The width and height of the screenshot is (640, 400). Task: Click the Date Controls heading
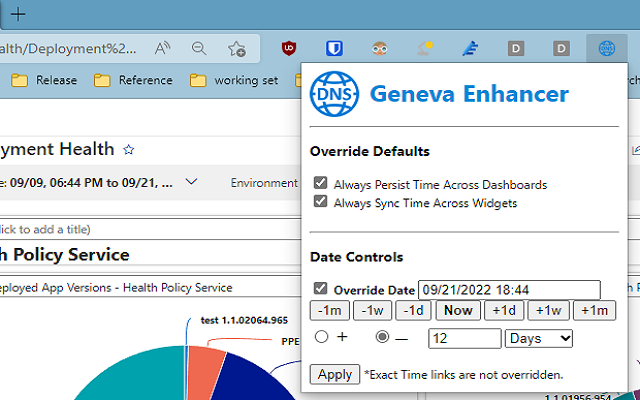356,257
